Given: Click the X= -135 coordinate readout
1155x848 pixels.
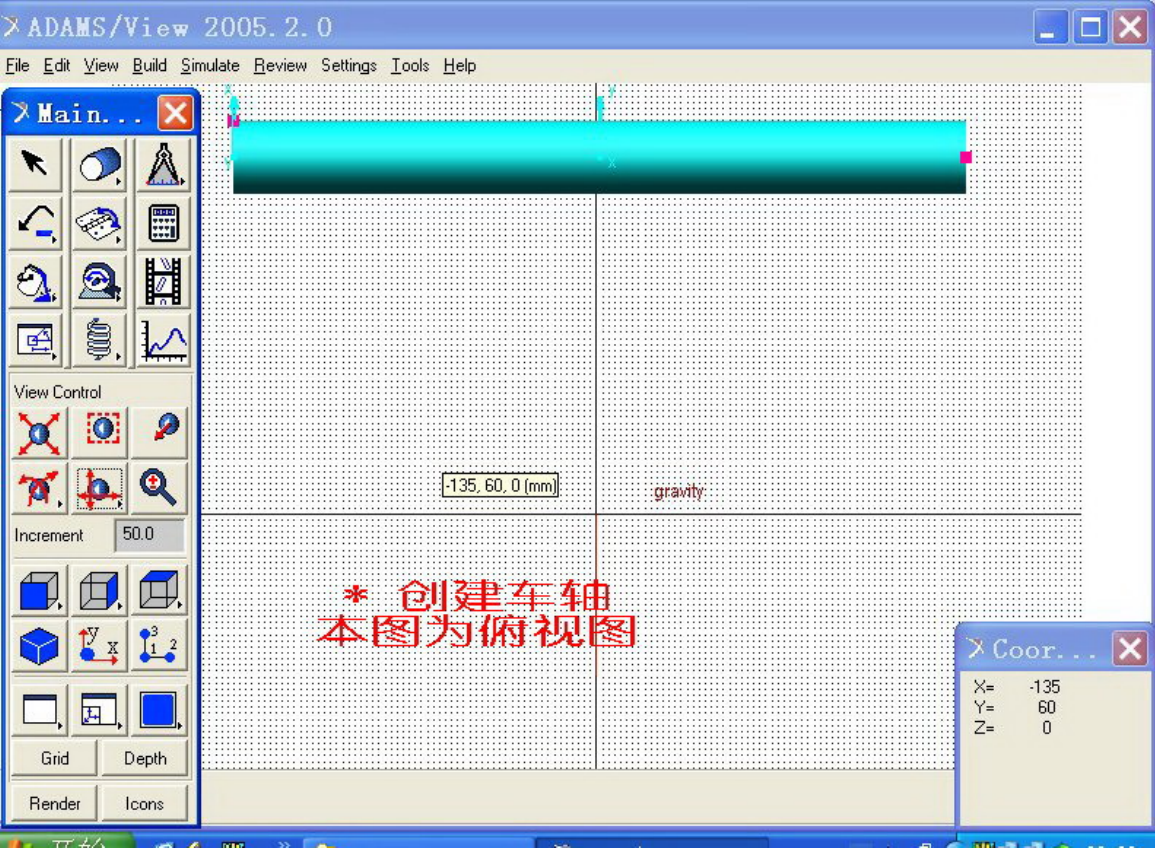Looking at the screenshot, I should pyautogui.click(x=1017, y=687).
